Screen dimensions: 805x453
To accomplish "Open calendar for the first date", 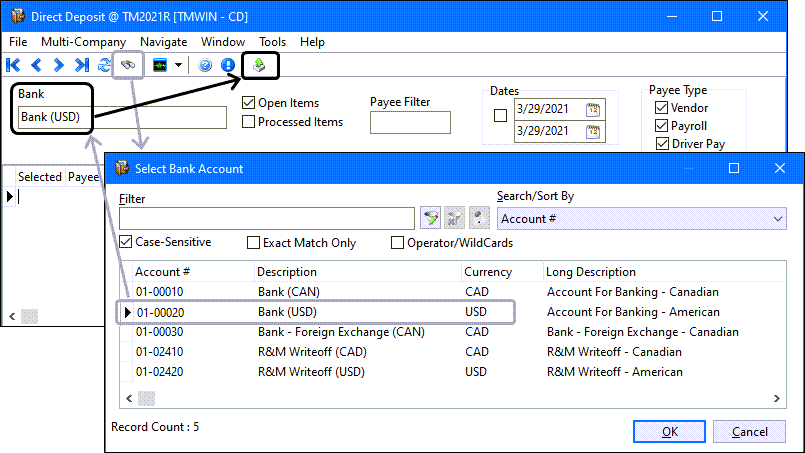I will click(x=593, y=109).
